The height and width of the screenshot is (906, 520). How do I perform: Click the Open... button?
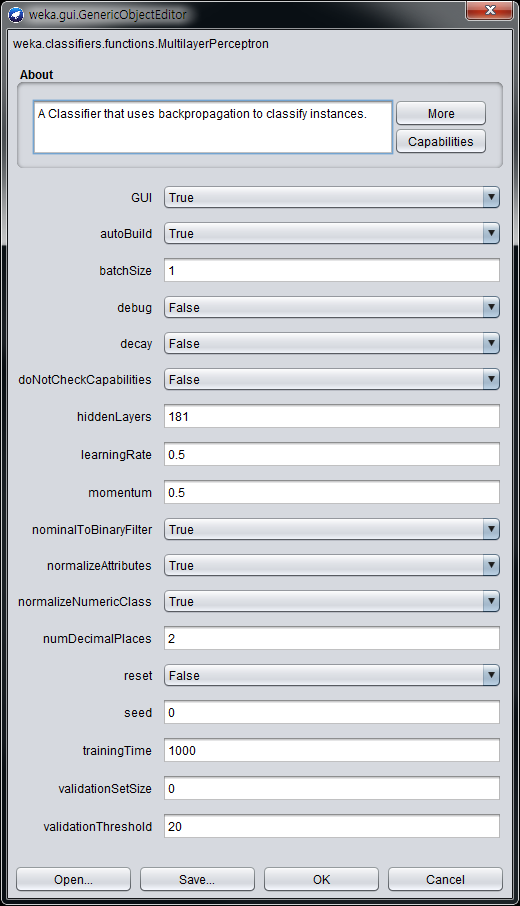pos(73,879)
